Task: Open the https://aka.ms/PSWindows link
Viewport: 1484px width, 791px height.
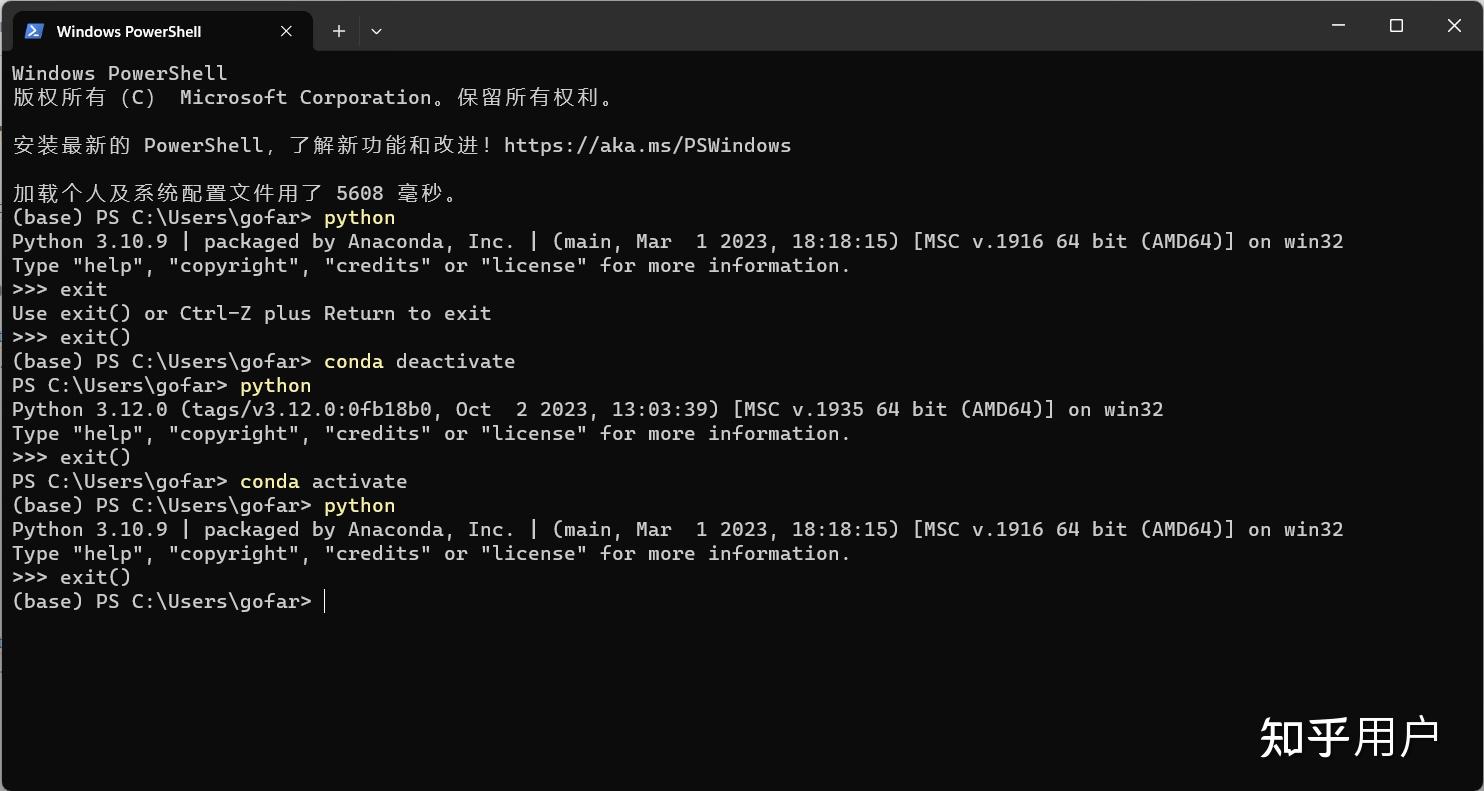Action: pos(647,145)
